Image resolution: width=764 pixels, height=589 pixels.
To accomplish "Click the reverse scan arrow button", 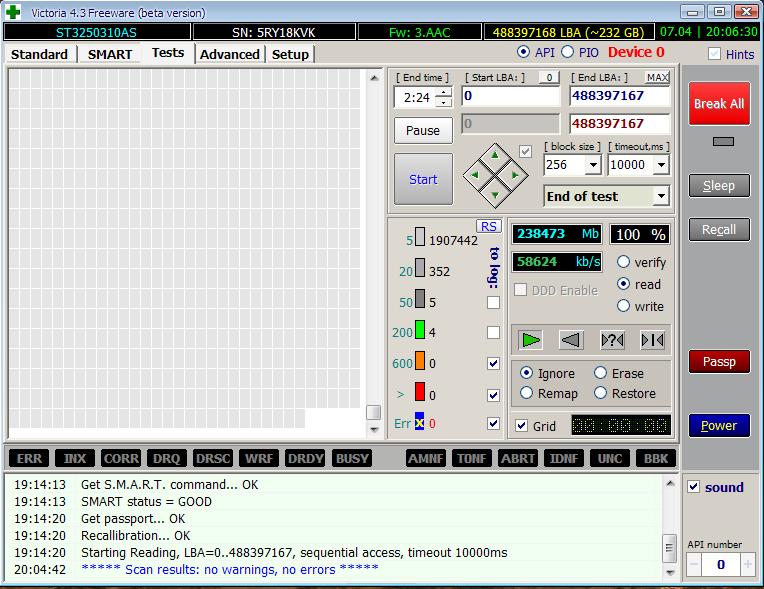I will [570, 340].
